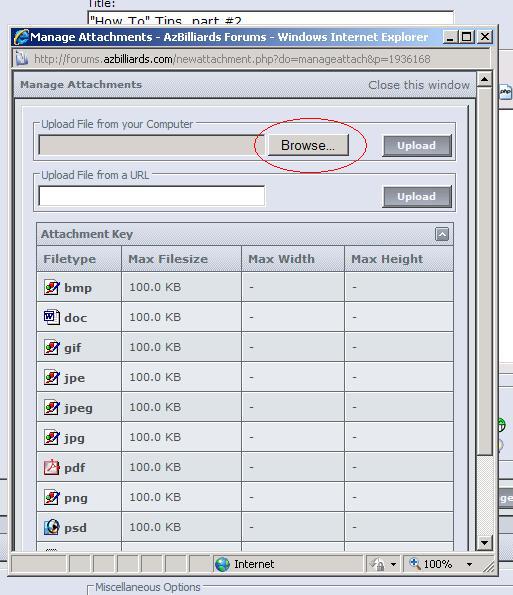Click the address bar URL text

click(232, 59)
